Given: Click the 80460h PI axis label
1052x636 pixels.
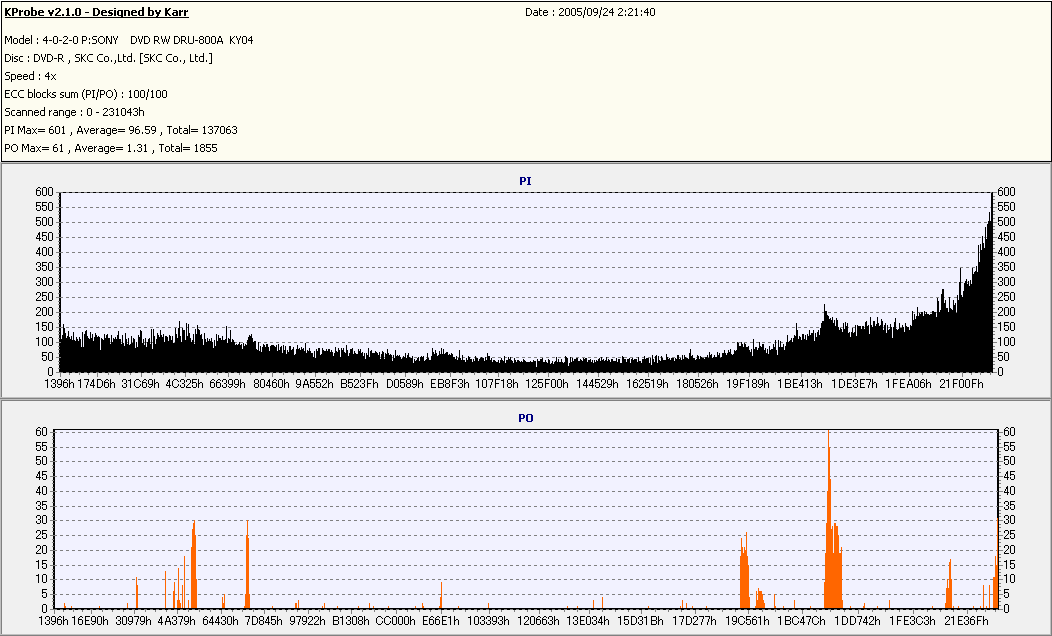Looking at the screenshot, I should click(x=271, y=384).
